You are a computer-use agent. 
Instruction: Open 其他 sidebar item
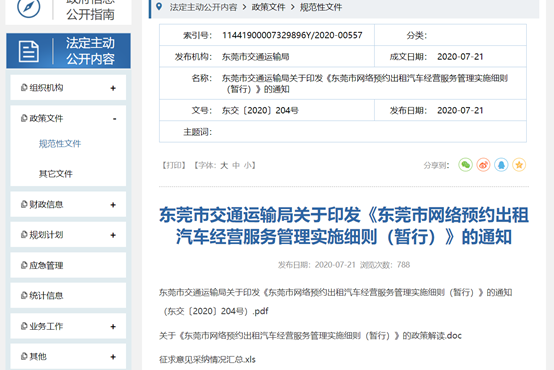[68, 357]
